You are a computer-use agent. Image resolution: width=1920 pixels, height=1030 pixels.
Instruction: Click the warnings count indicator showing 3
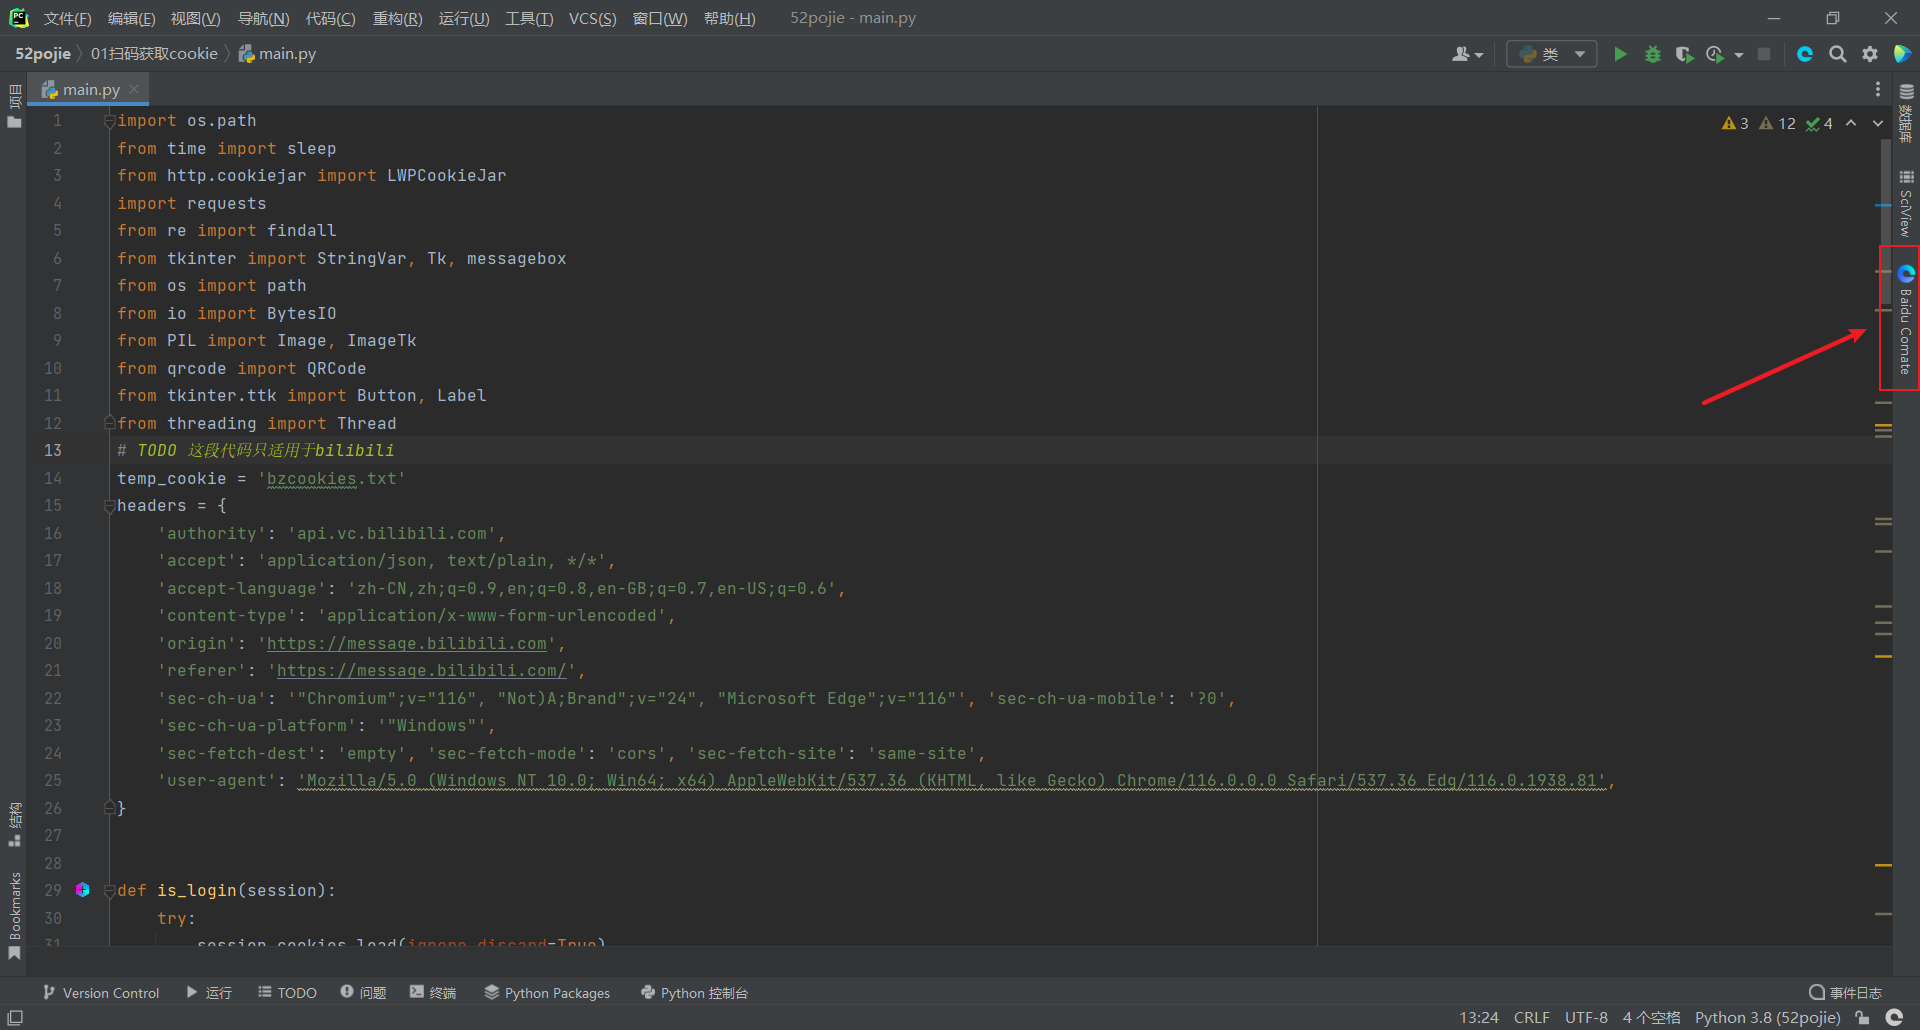1735,123
